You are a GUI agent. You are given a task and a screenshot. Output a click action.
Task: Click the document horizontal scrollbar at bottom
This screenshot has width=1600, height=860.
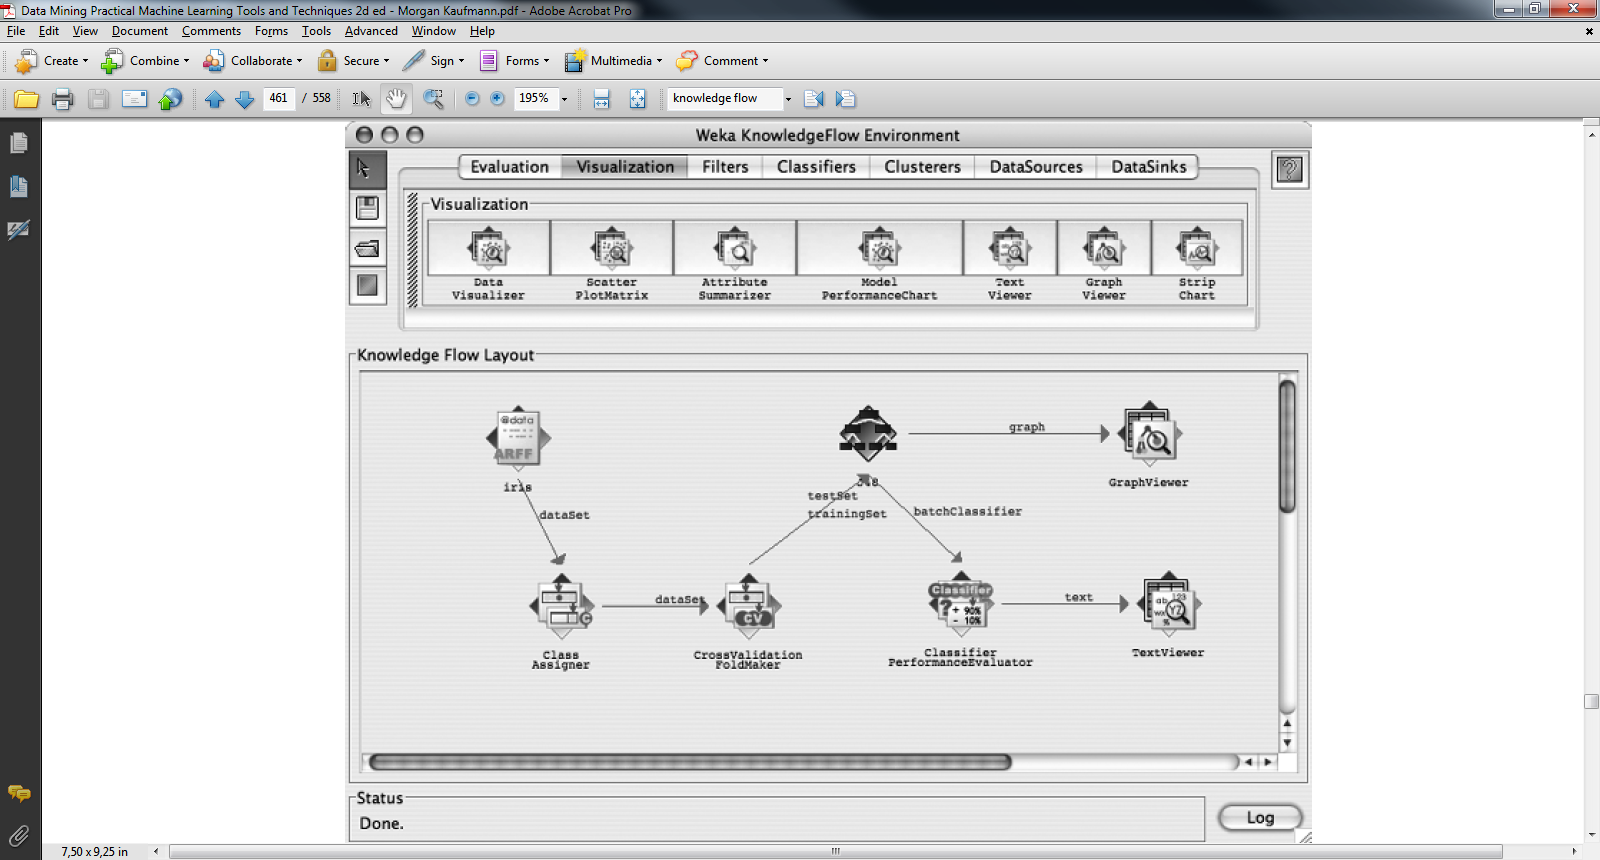point(836,852)
